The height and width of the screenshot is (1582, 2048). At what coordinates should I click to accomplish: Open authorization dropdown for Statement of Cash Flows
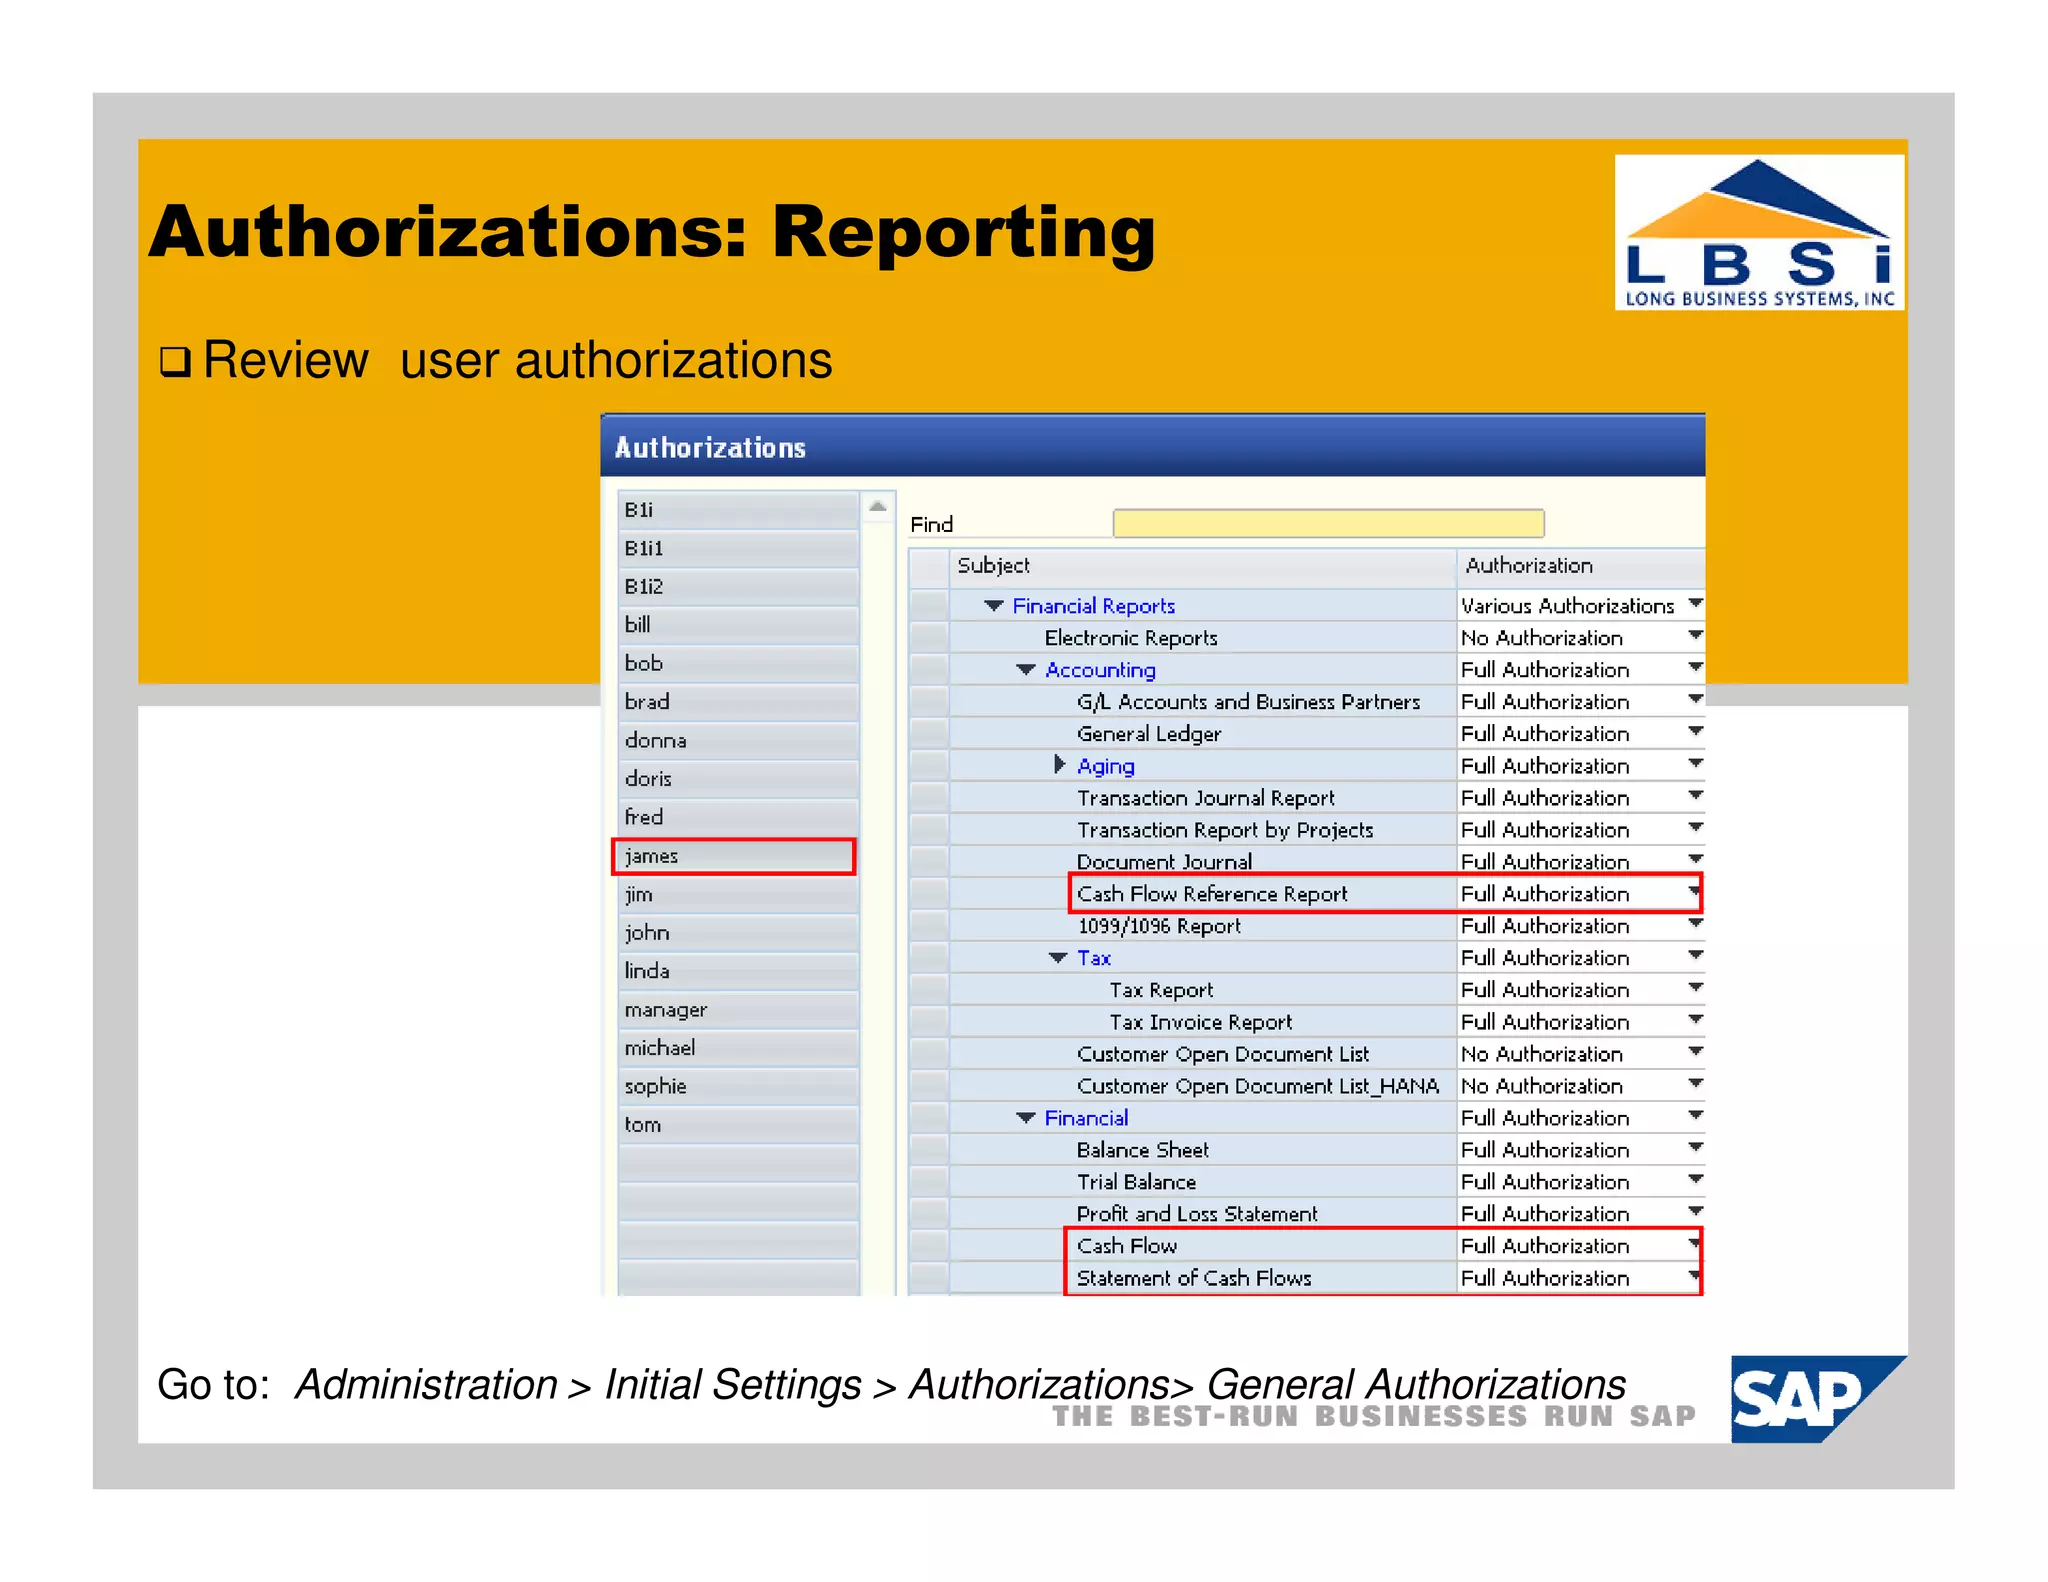[1694, 1276]
